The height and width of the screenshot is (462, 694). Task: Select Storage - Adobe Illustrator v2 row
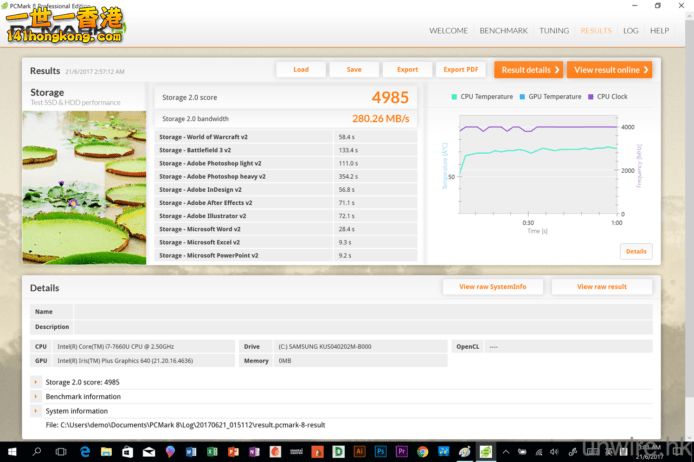pos(286,216)
